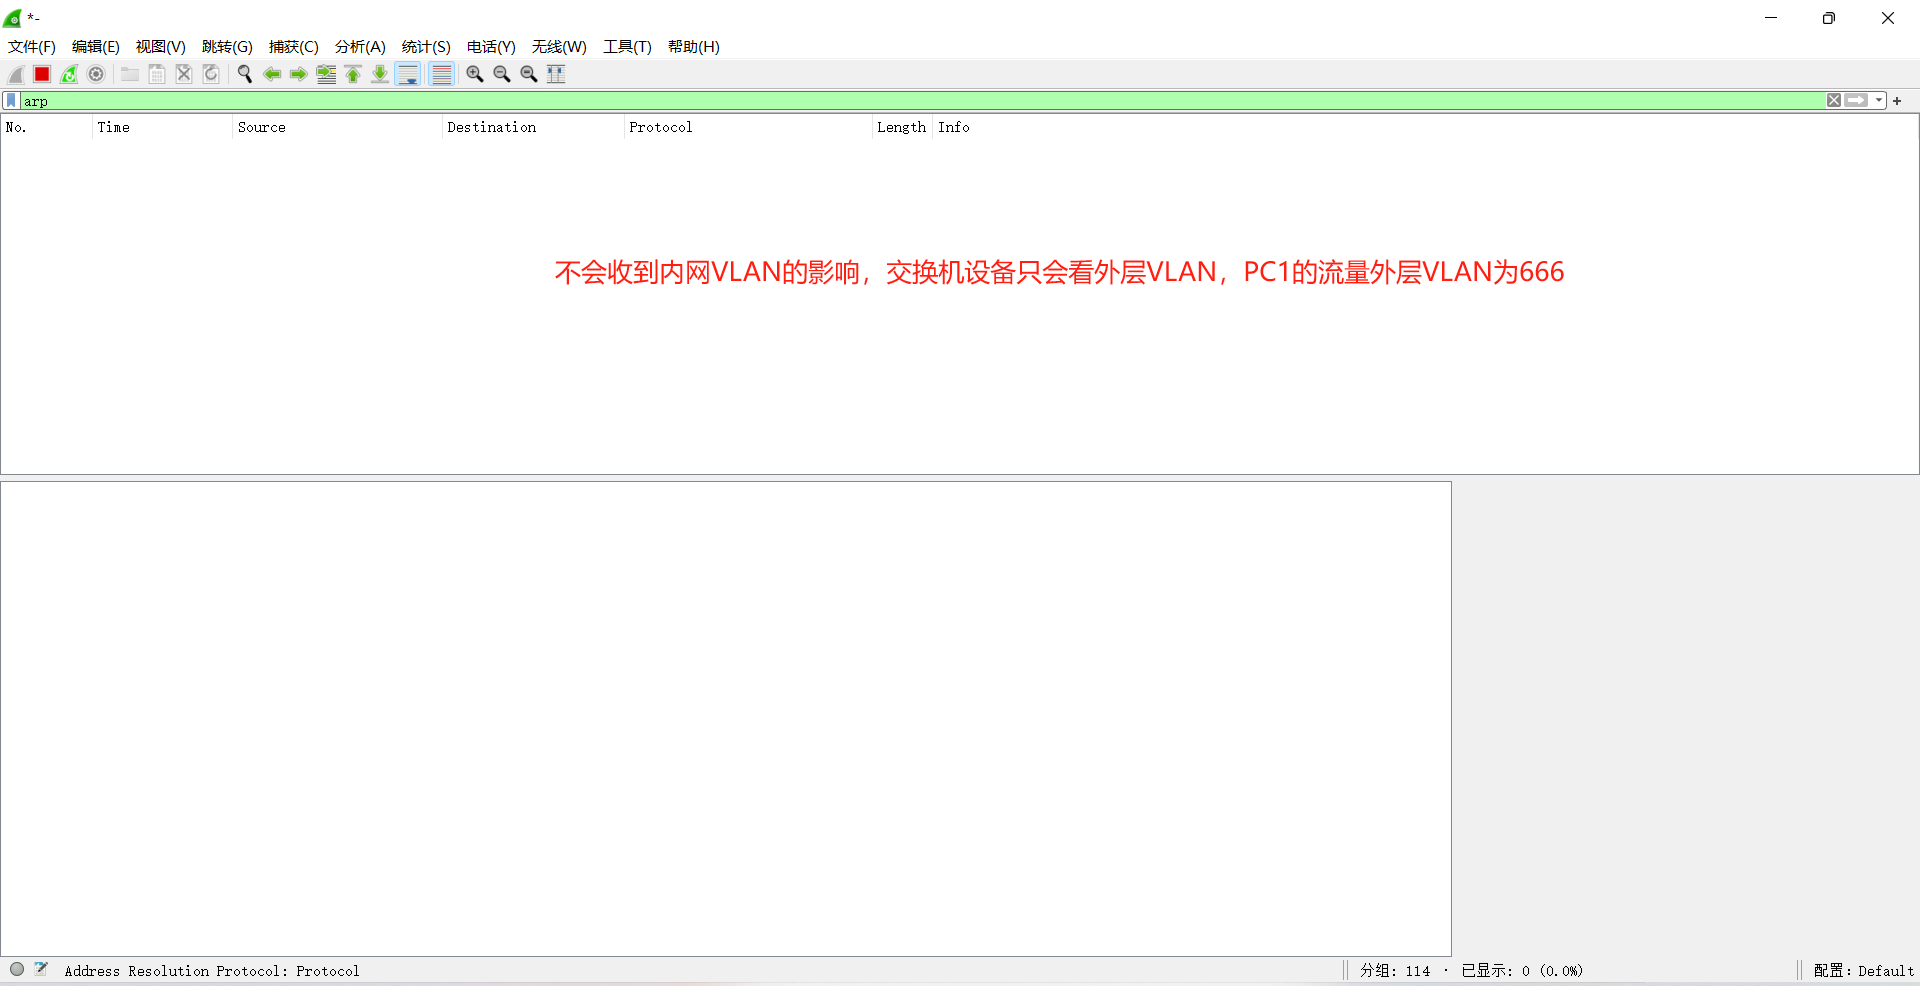Open the 视图(V) menu
The image size is (1920, 986).
point(161,47)
